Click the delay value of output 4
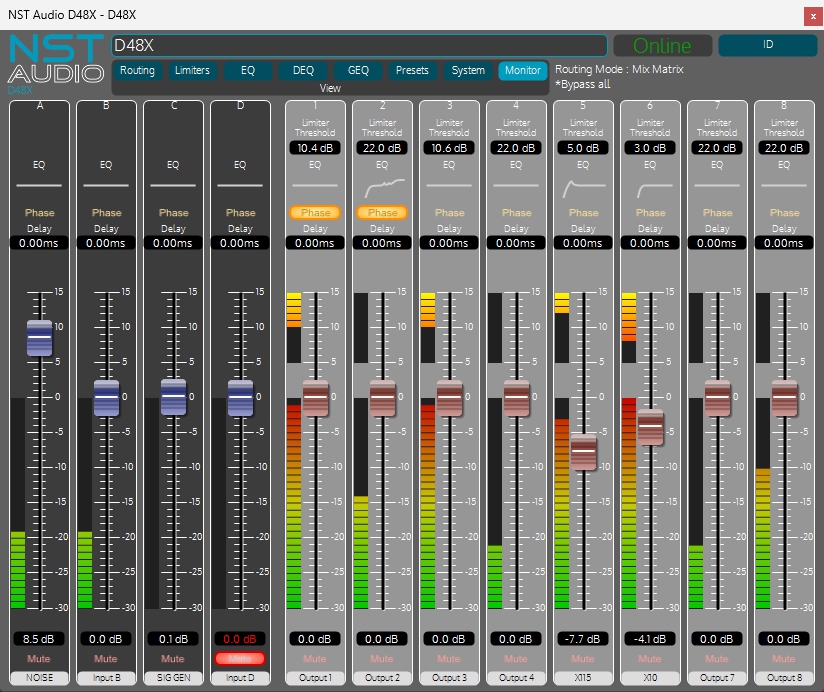 516,243
